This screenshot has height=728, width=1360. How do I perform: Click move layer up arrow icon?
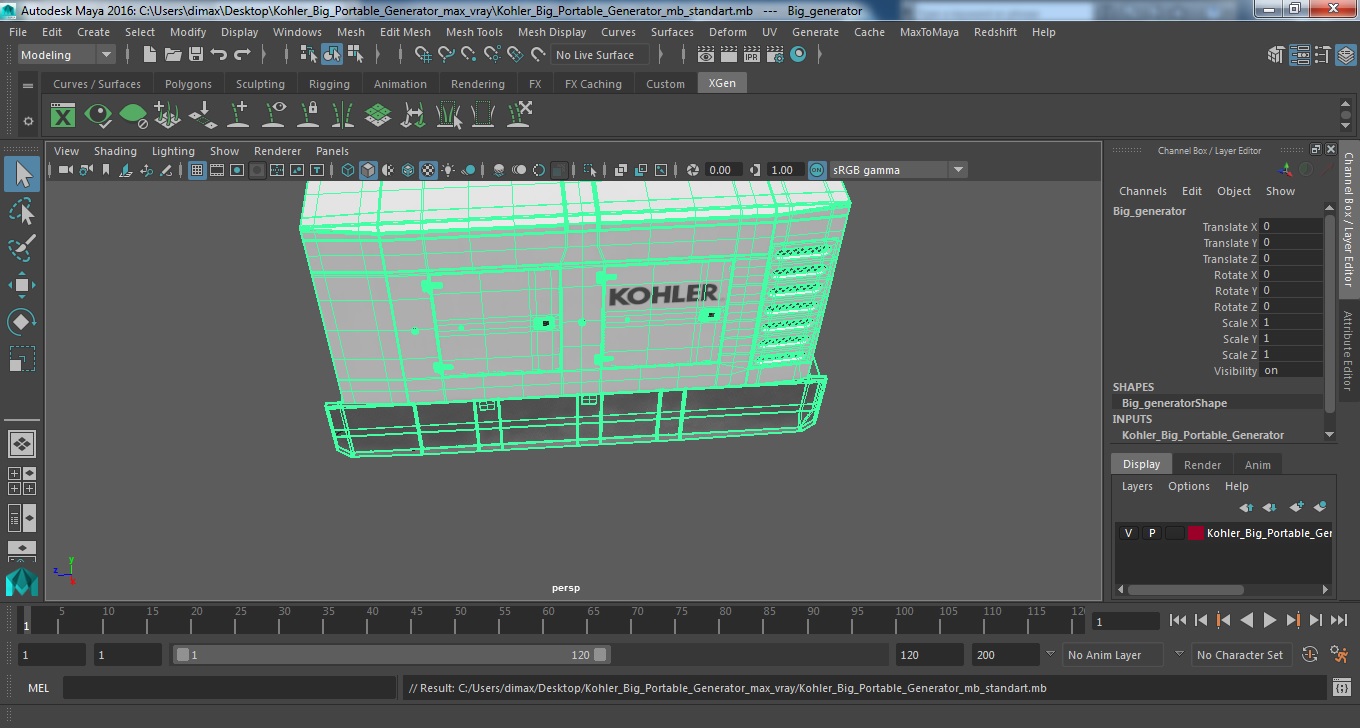1246,507
